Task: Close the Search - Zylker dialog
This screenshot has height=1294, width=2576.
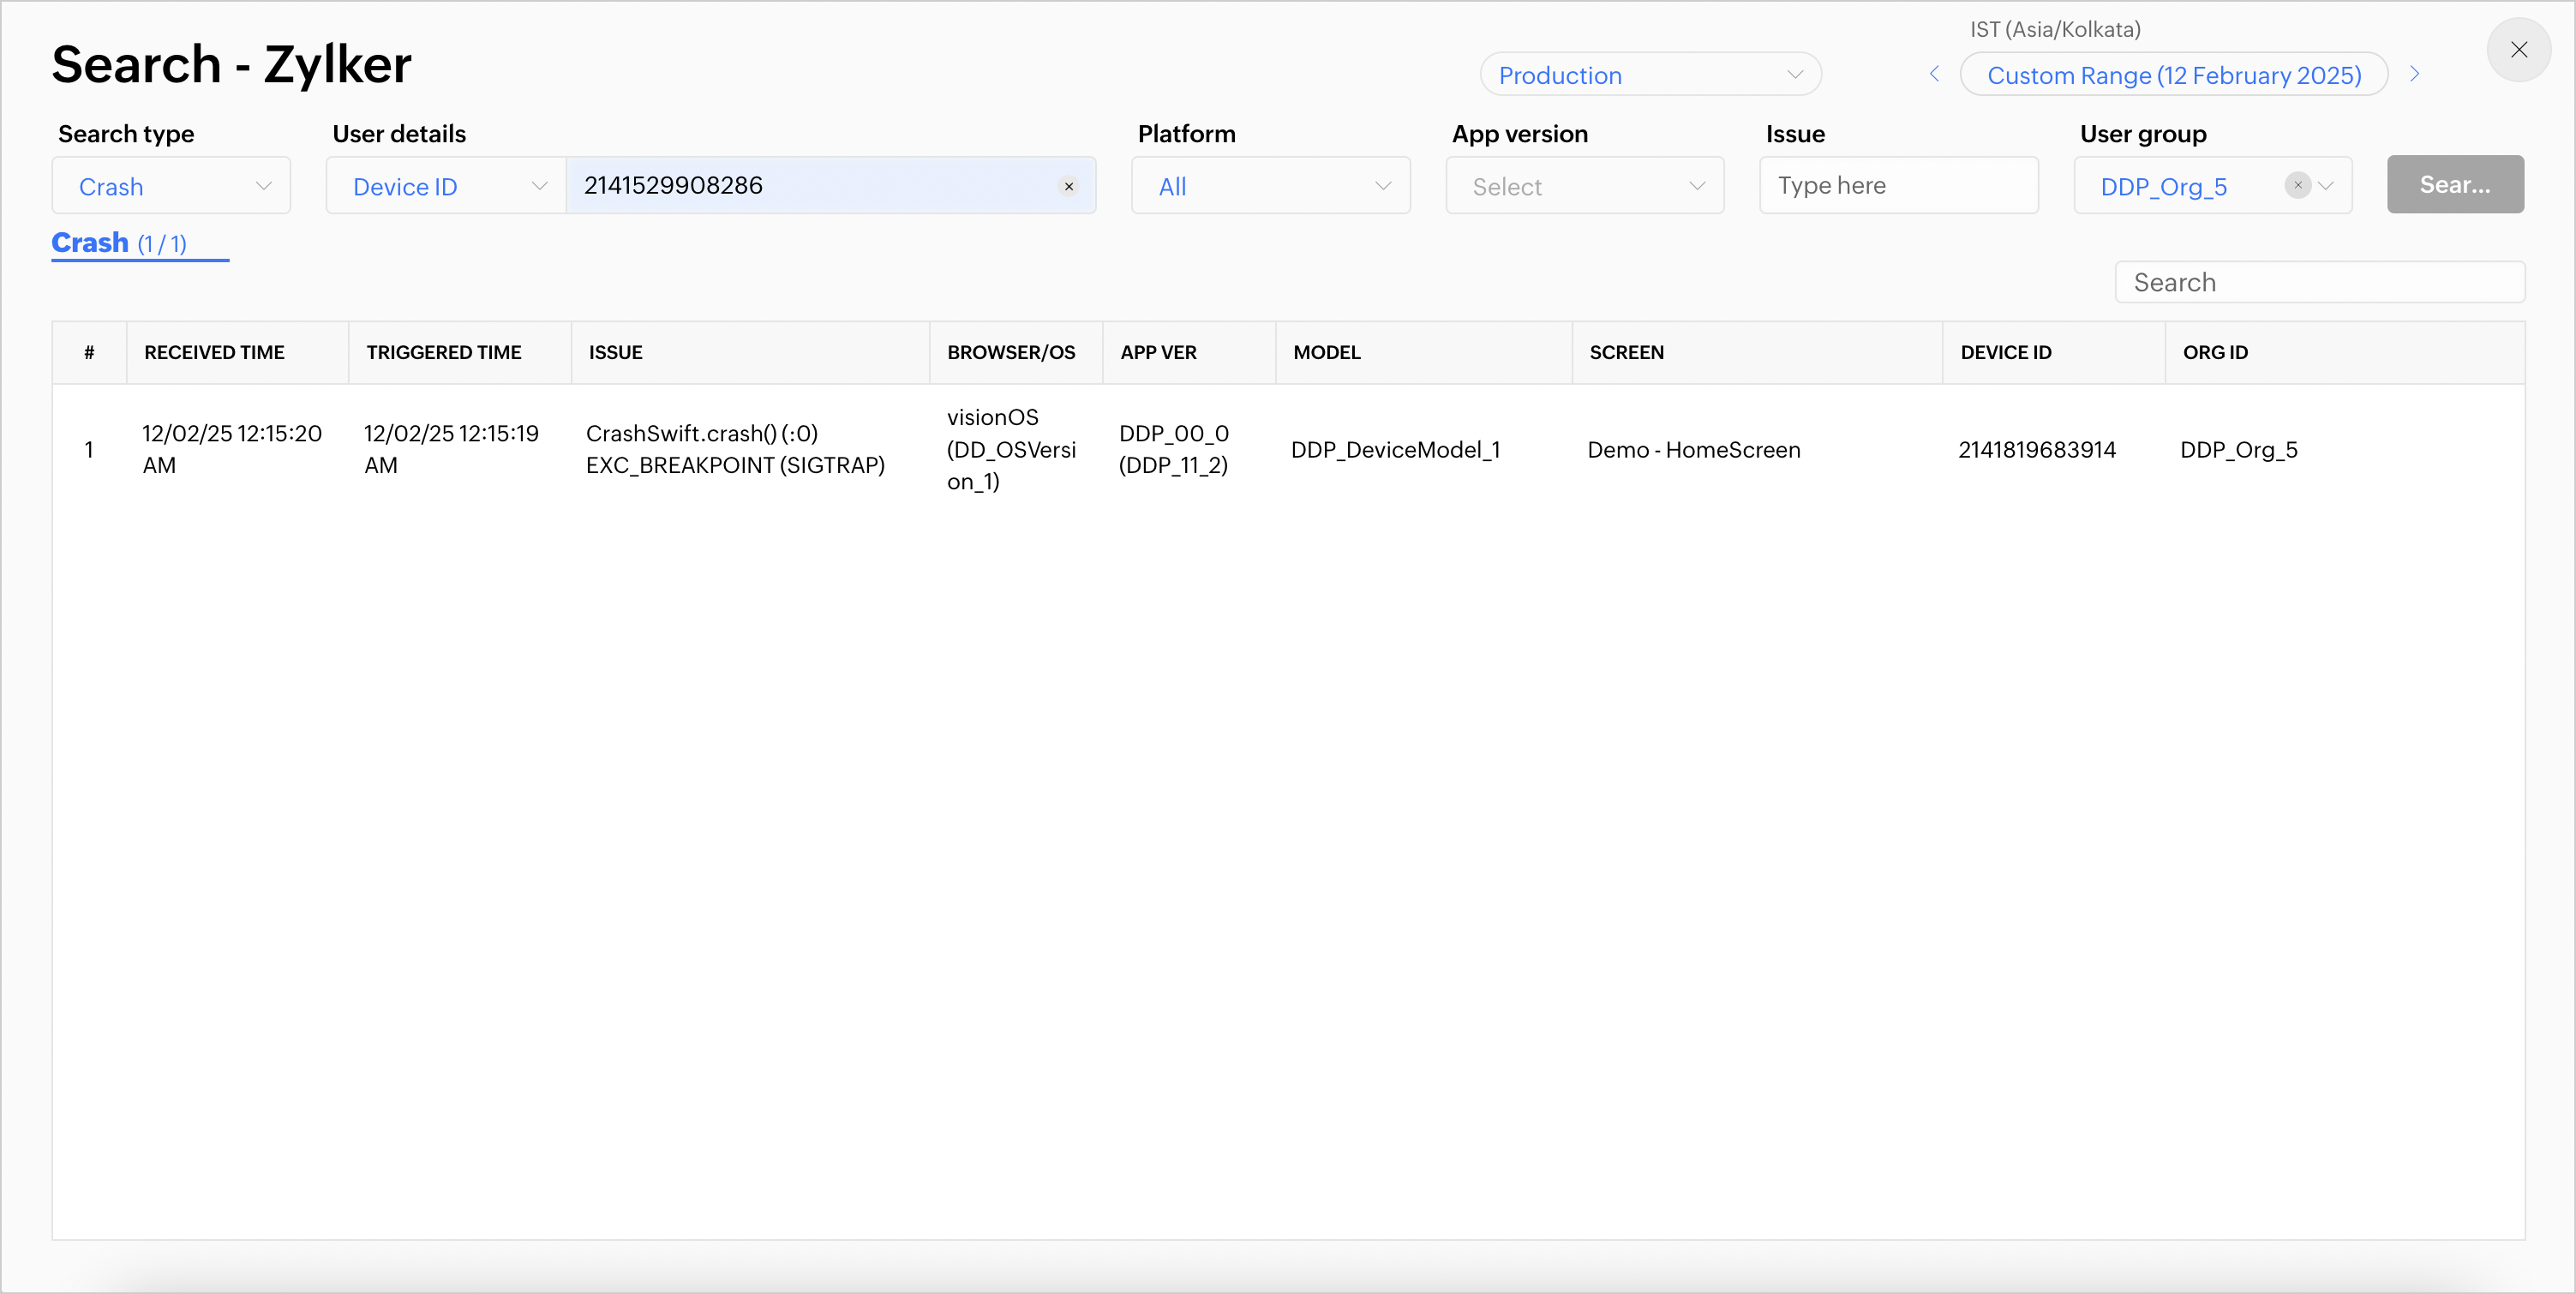Action: [2518, 50]
